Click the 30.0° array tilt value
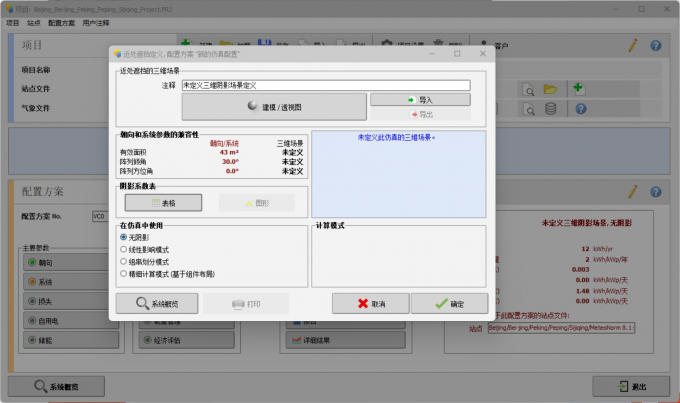The width and height of the screenshot is (680, 403). click(x=230, y=161)
